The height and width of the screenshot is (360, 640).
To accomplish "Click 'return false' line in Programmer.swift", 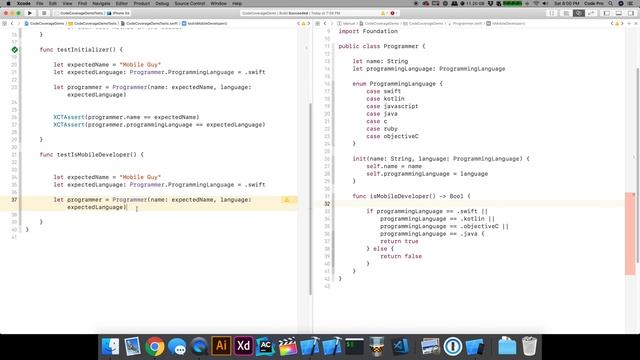I will pos(401,256).
